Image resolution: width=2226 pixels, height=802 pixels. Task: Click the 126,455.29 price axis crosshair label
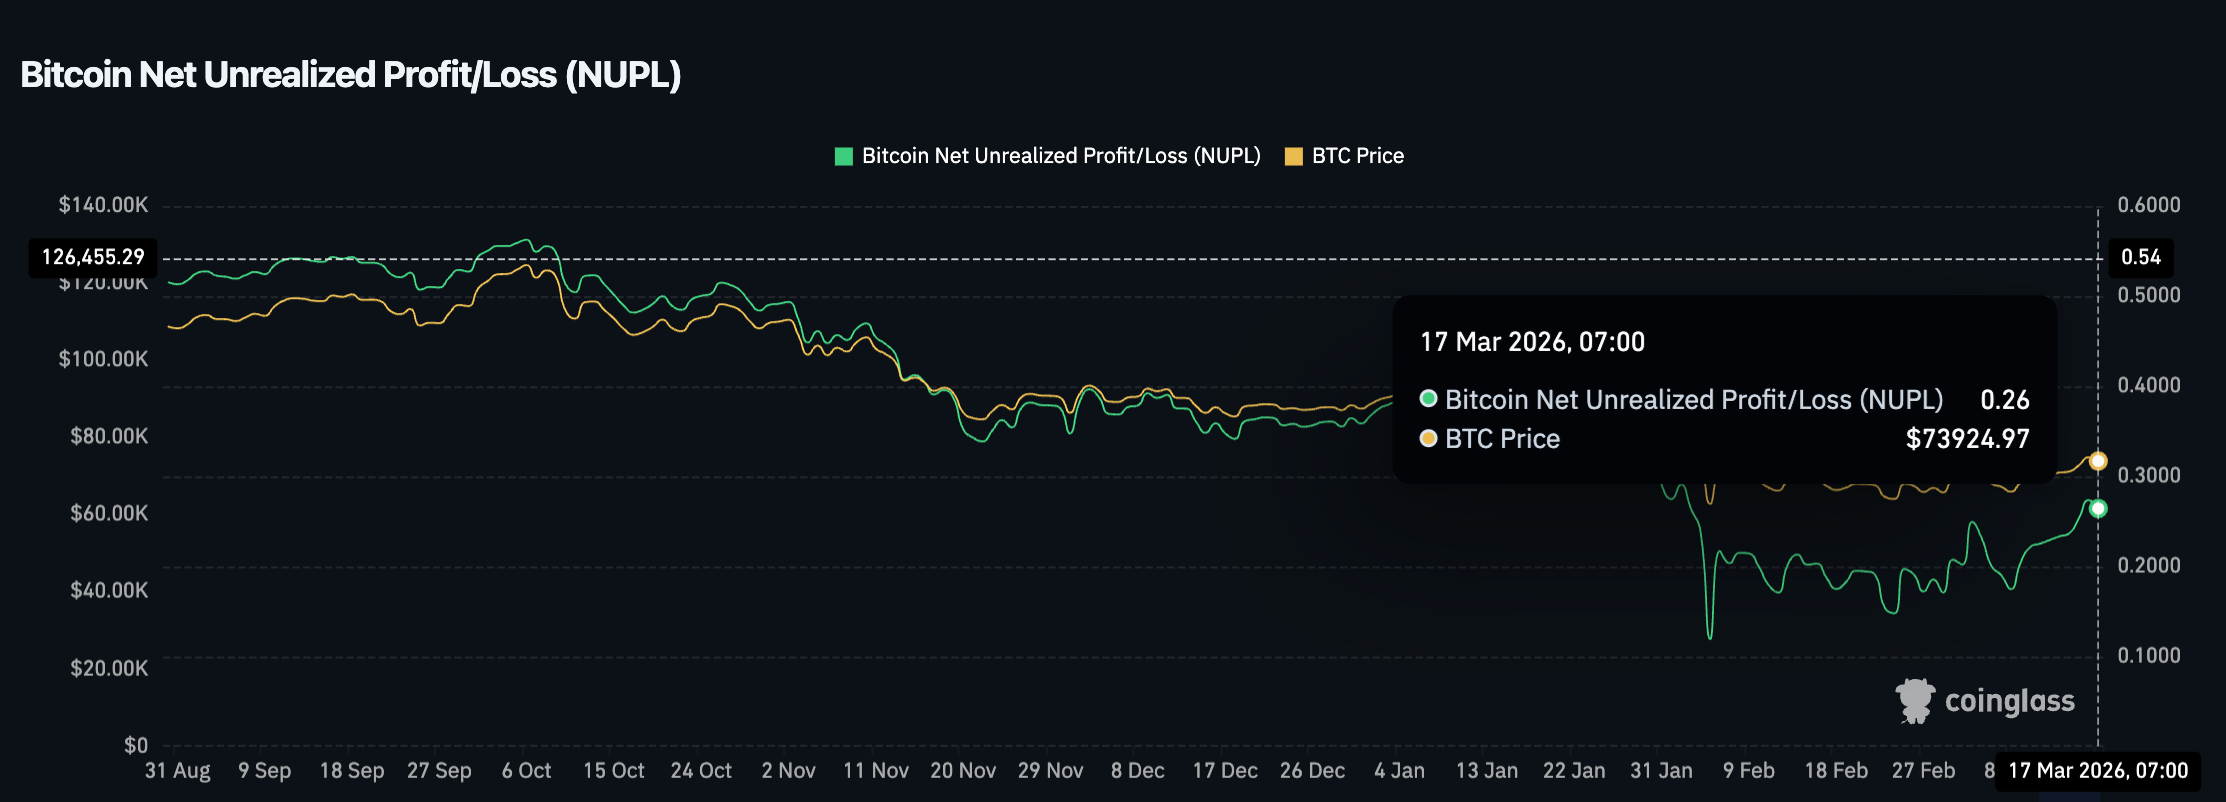93,257
